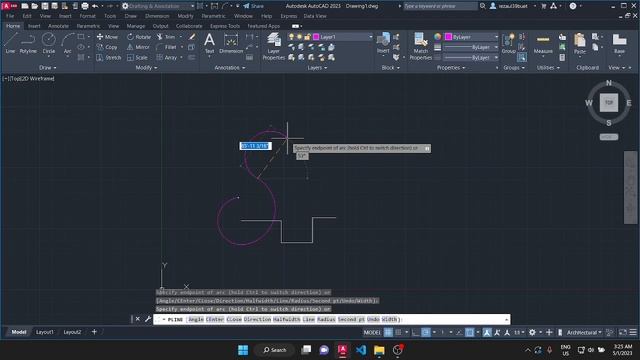The height and width of the screenshot is (360, 640).
Task: Select the Arc tool
Action: click(x=67, y=44)
